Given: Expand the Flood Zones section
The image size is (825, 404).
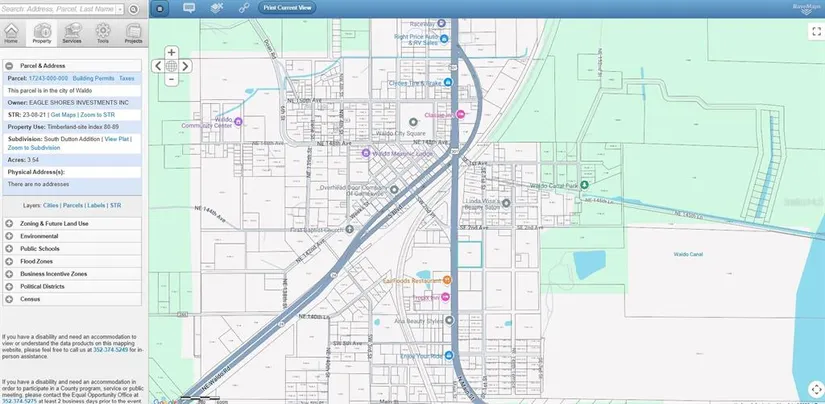Looking at the screenshot, I should (9, 261).
